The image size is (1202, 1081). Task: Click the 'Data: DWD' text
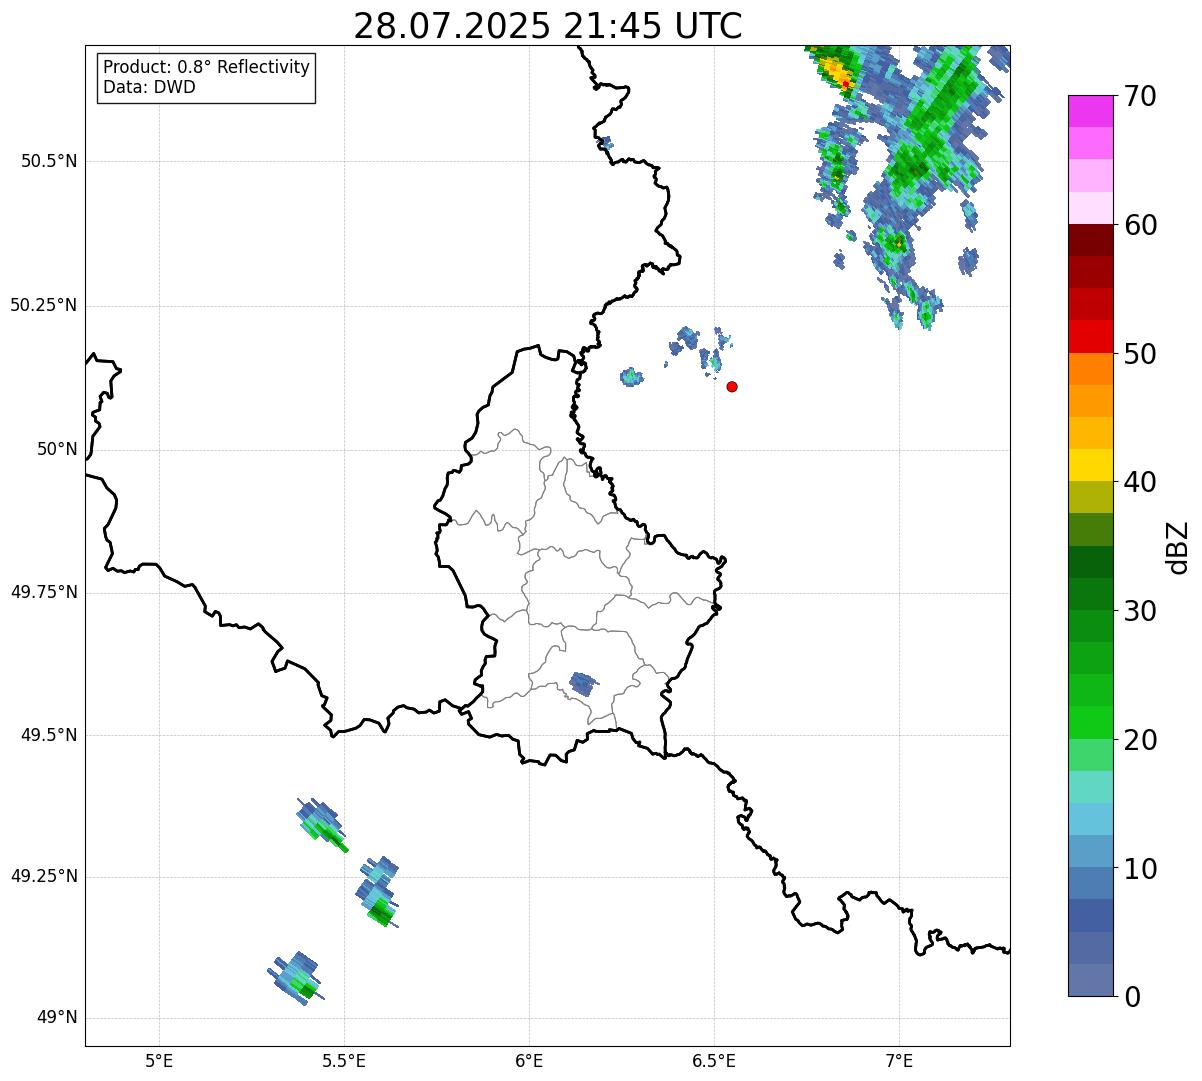tap(149, 87)
